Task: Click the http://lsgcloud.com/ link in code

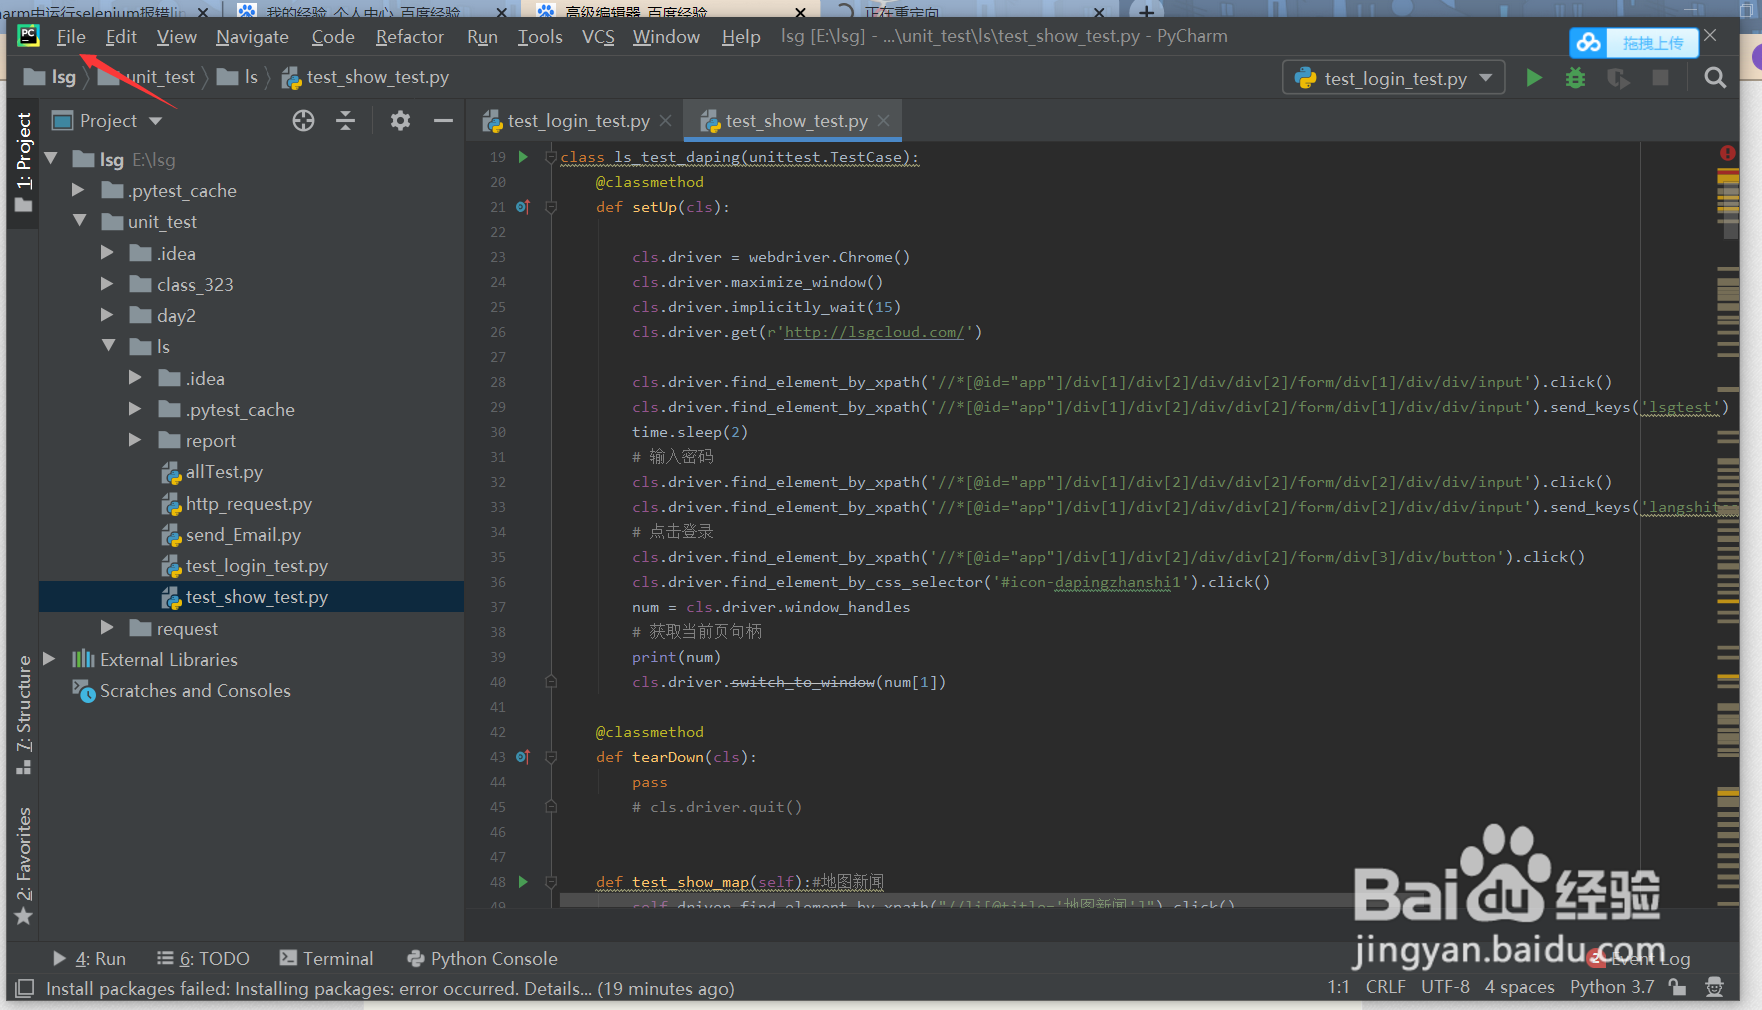Action: point(874,332)
